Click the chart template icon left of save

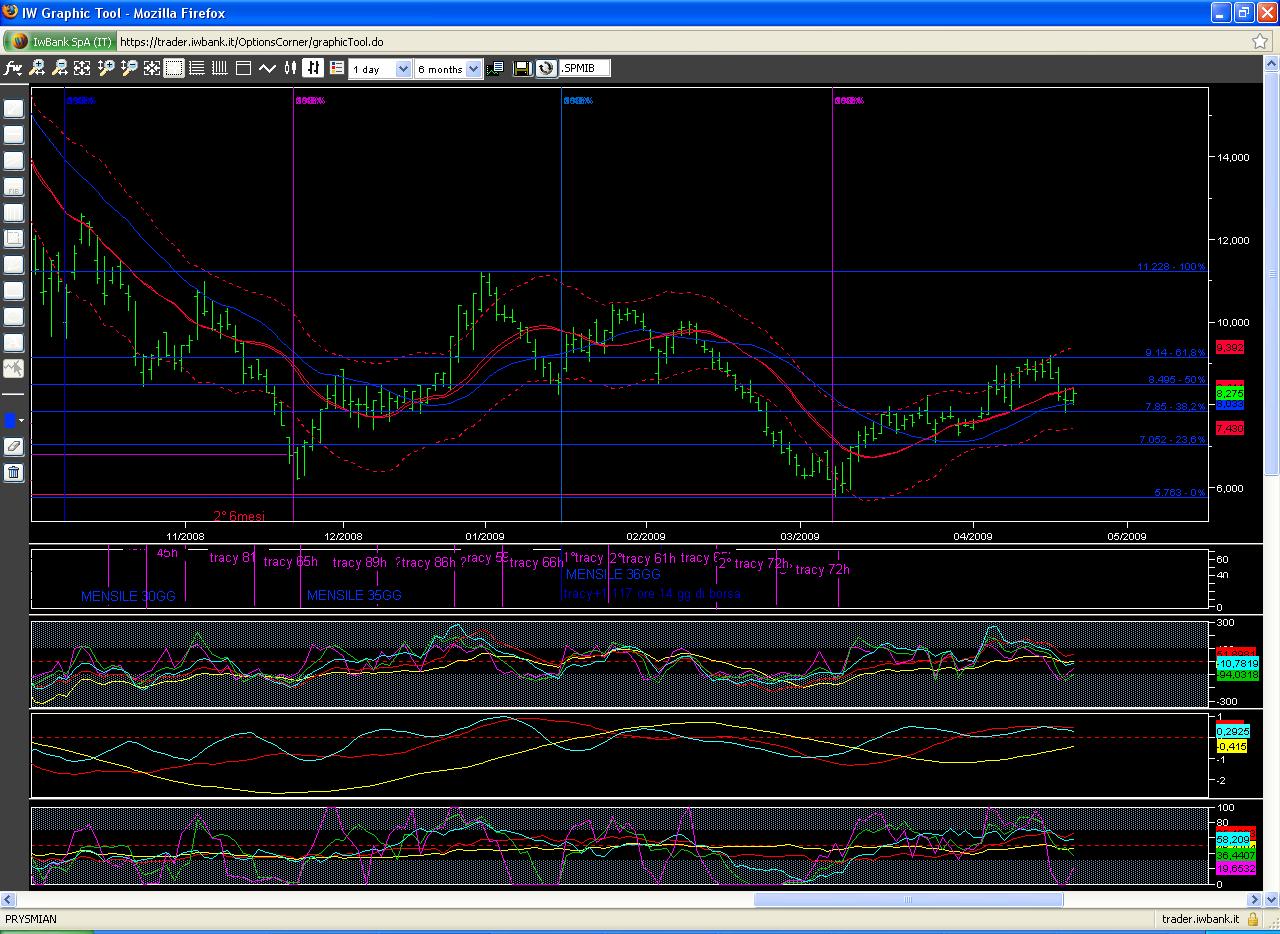[497, 68]
